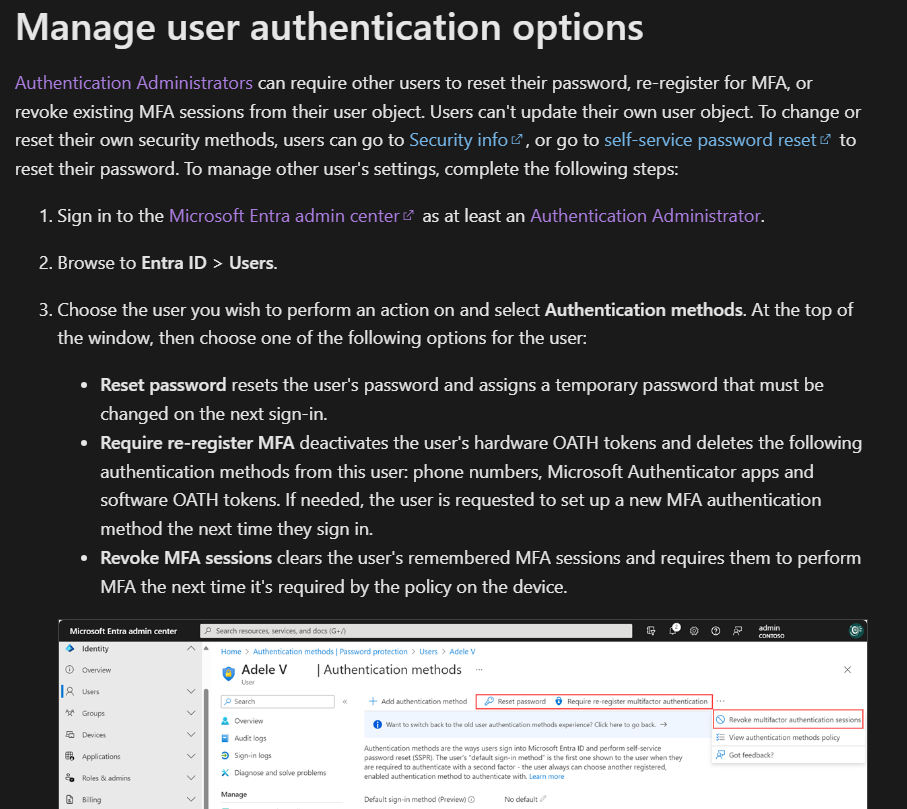Open the settings gear in top bar
The image size is (907, 809).
694,631
